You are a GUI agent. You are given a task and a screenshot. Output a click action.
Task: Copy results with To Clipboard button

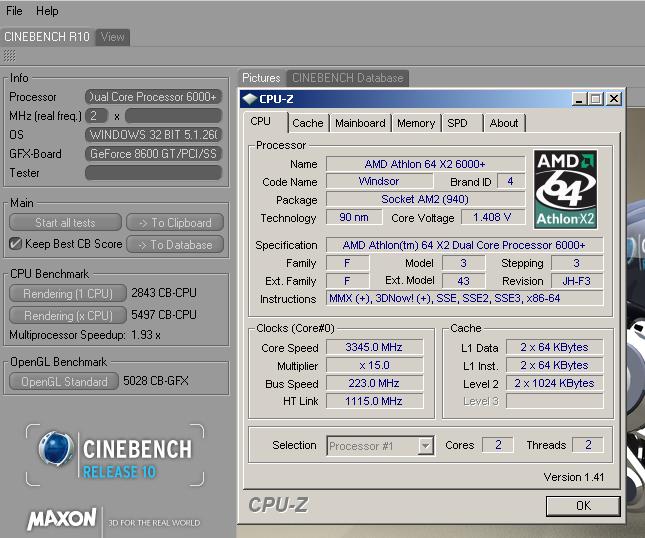point(175,223)
